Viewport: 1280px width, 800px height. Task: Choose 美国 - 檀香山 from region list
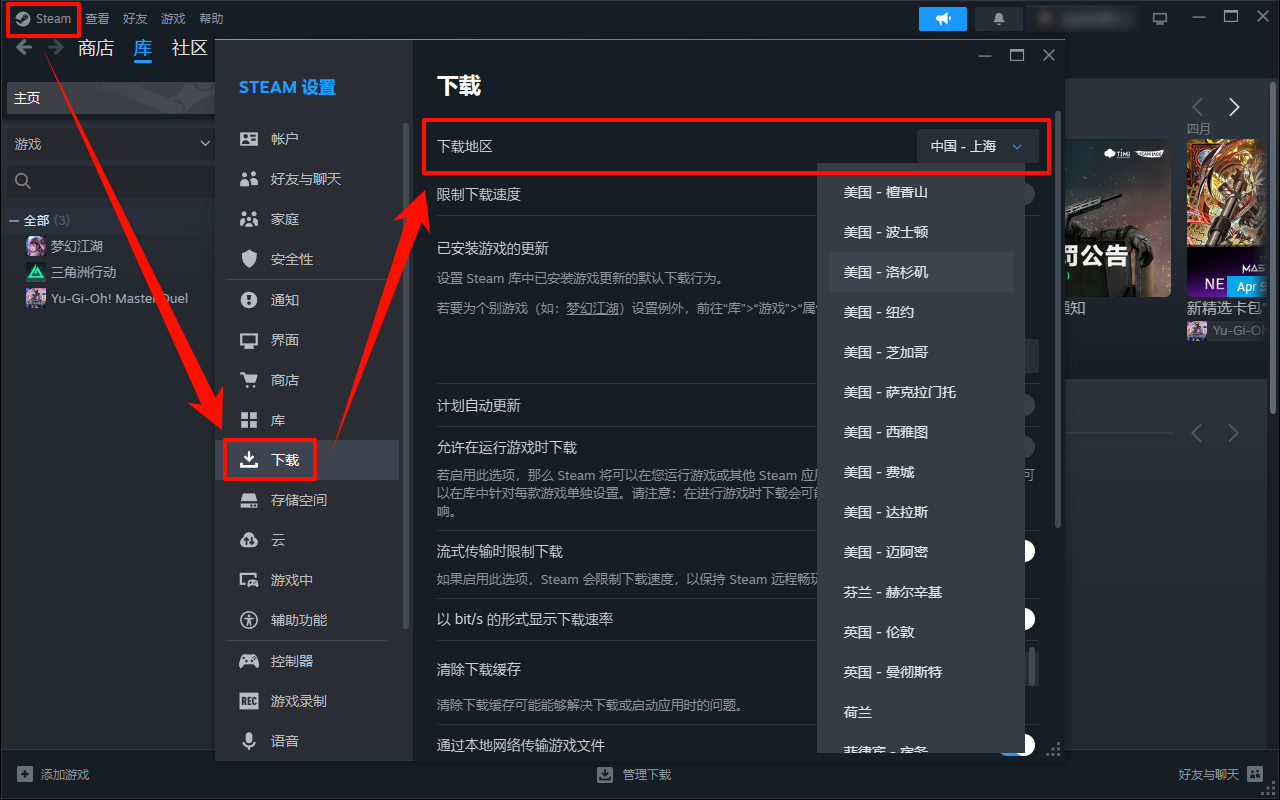921,192
